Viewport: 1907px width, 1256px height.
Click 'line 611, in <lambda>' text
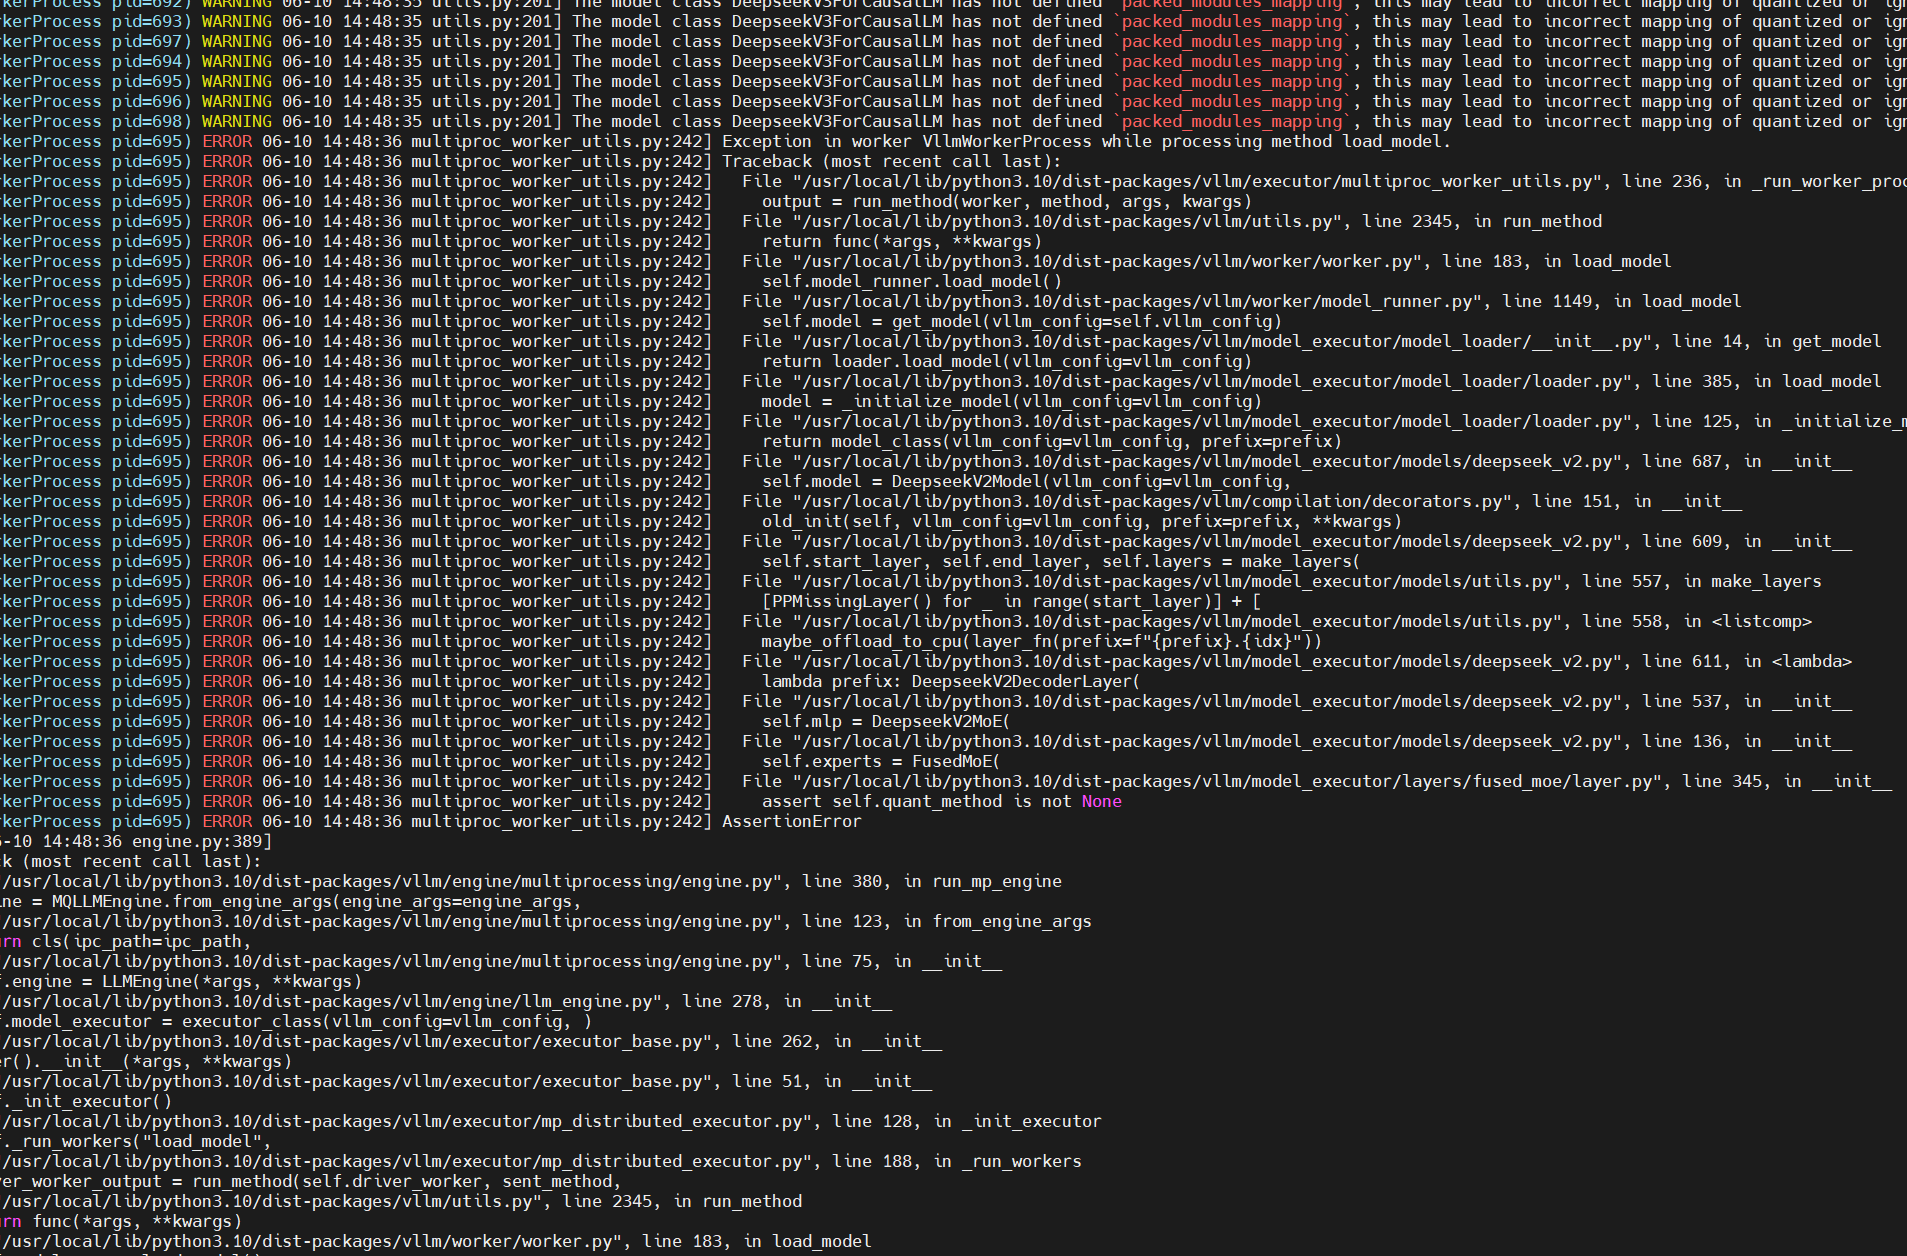click(1746, 661)
